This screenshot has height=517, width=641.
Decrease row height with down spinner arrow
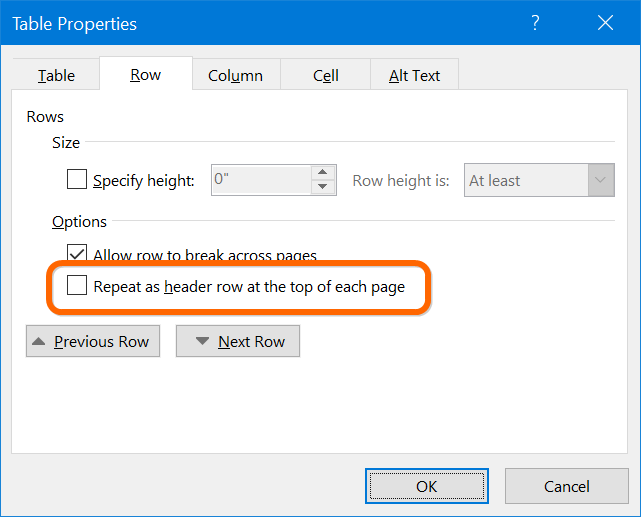tap(323, 187)
